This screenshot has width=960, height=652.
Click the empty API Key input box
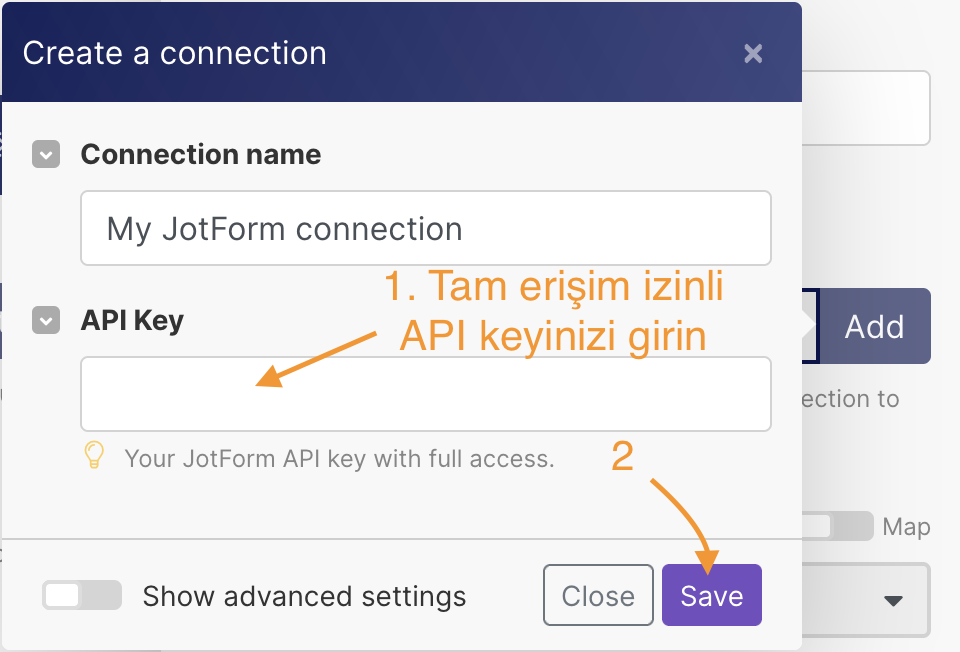[425, 394]
